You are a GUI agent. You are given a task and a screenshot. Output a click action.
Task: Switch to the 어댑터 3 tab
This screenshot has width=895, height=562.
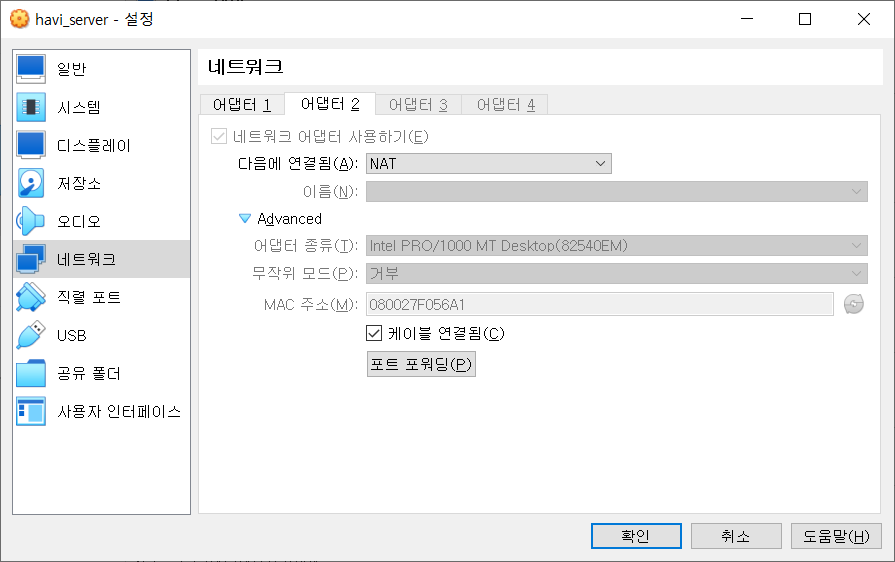(x=418, y=104)
